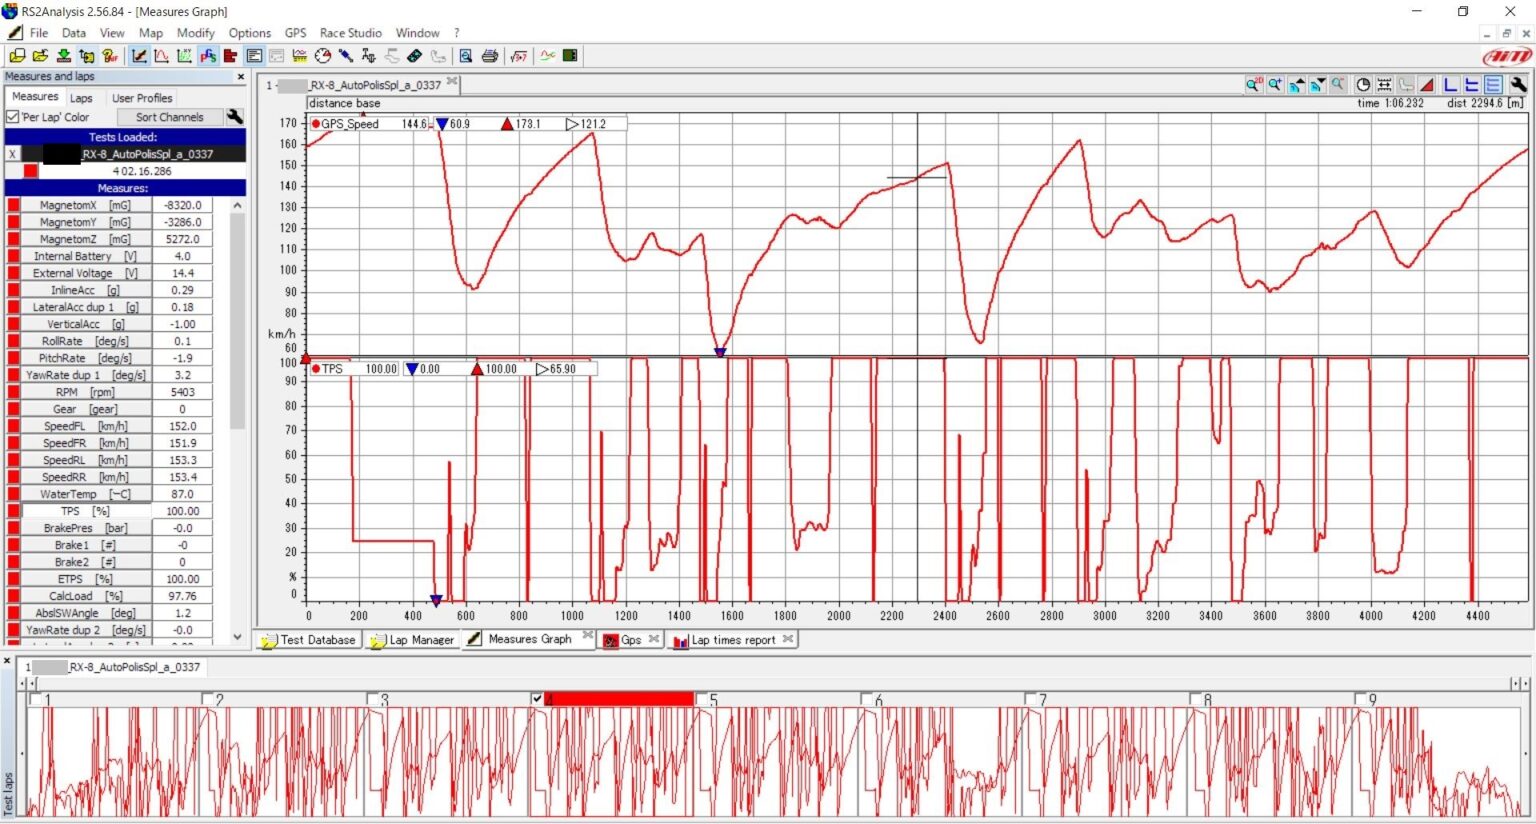The image size is (1536, 824).
Task: Switch to the Lap times report tab
Action: tap(733, 640)
